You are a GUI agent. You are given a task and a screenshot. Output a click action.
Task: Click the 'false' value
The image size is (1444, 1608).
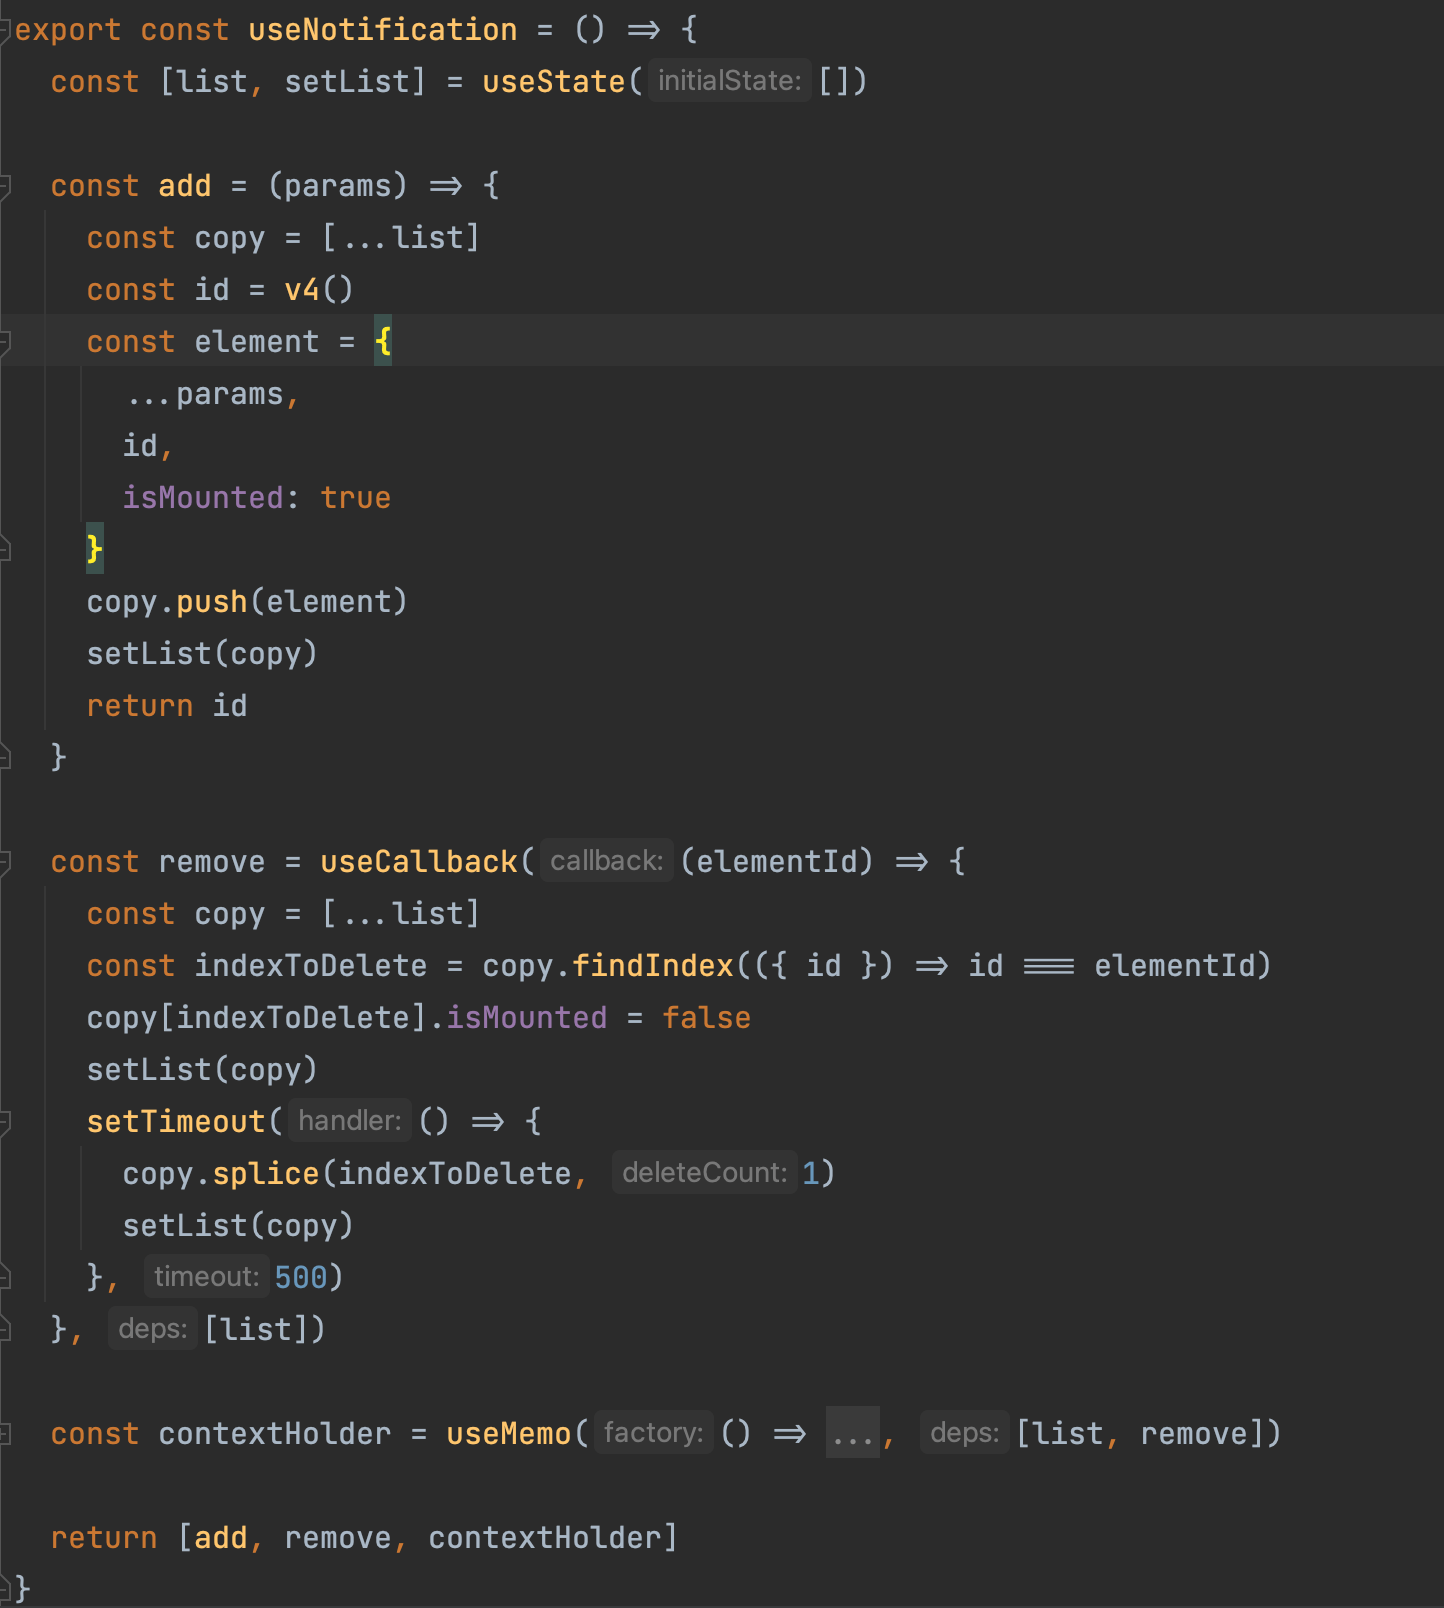[707, 1018]
